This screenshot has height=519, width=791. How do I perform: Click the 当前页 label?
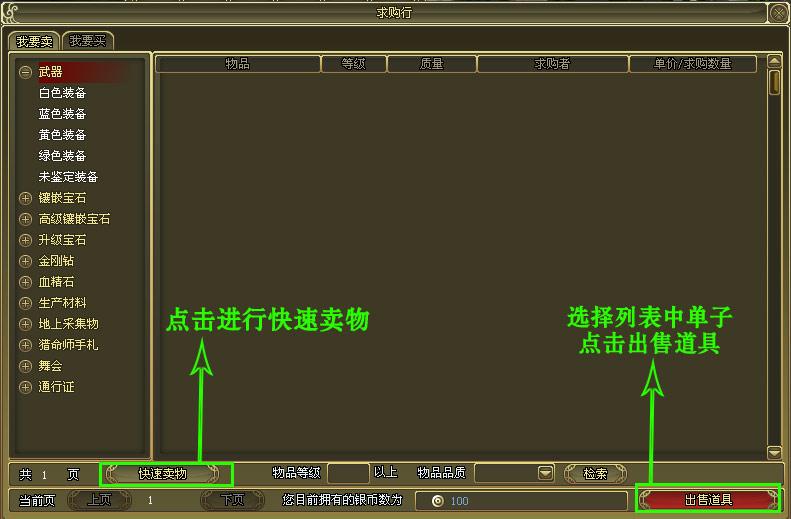tap(37, 500)
